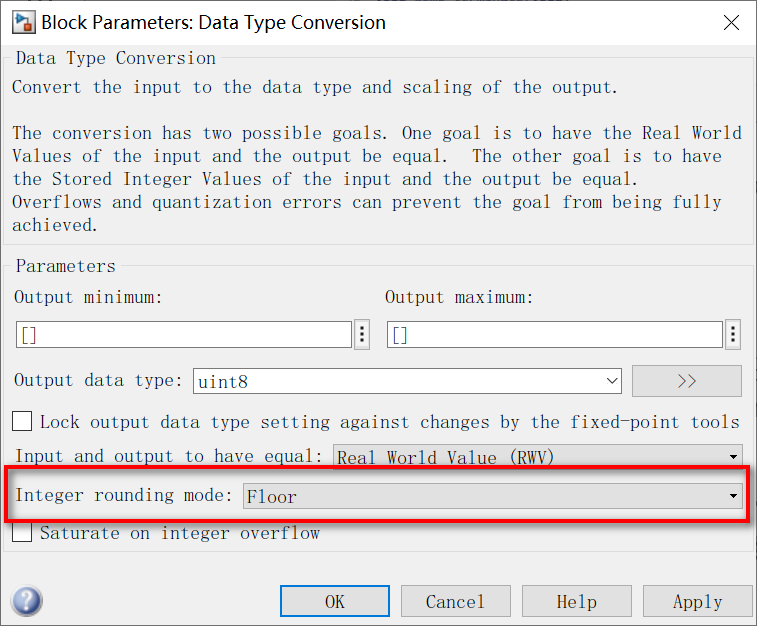Enable Saturate on integer overflow checkbox
Screen dimensions: 757x626
click(22, 532)
